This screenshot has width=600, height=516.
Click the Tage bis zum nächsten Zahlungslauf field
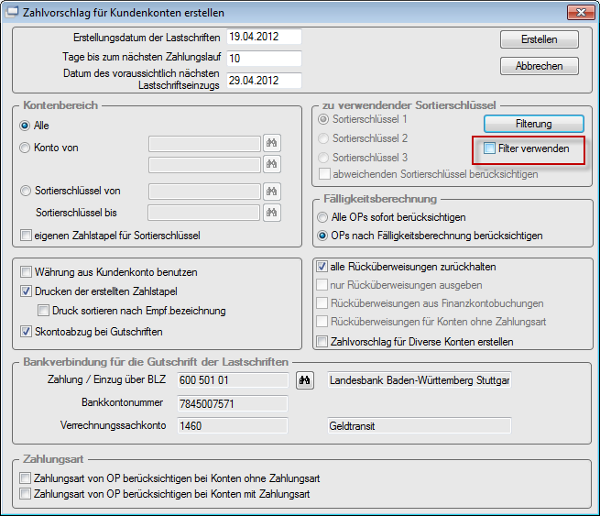click(x=264, y=58)
